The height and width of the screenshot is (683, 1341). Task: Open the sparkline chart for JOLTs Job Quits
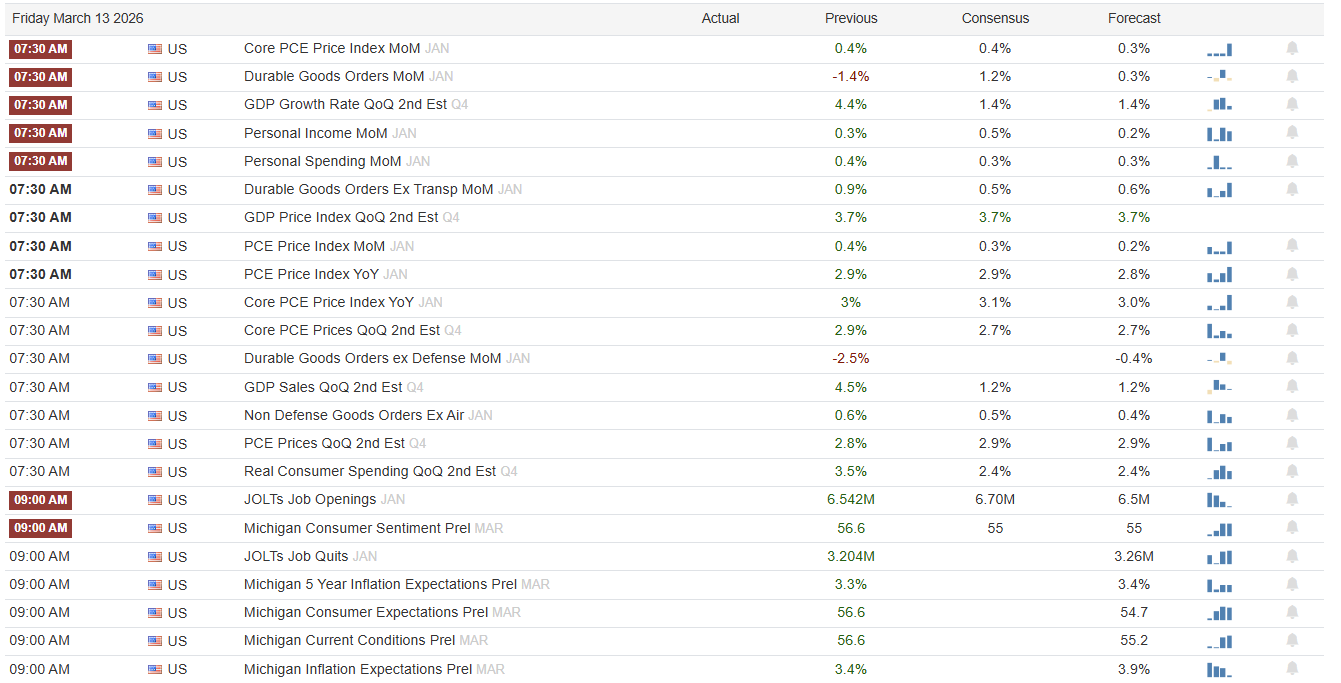click(x=1220, y=557)
